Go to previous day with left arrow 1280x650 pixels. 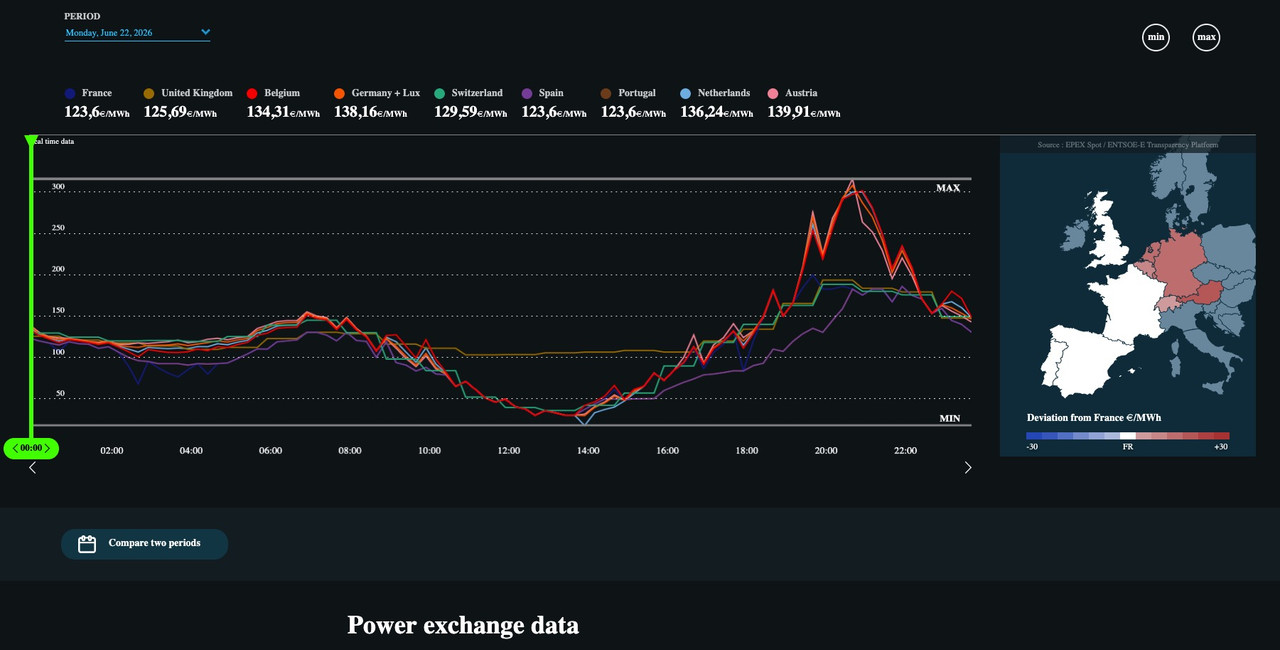32,467
